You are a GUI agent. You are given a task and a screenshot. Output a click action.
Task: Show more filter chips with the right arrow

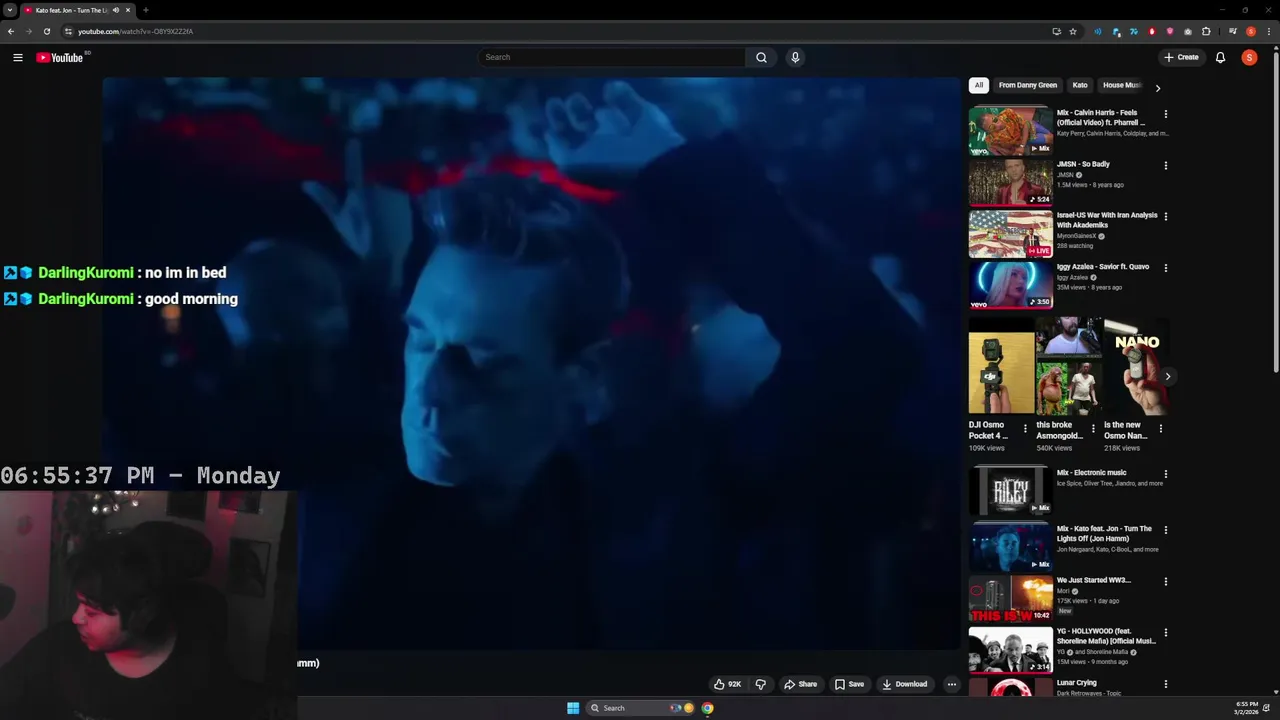1157,88
